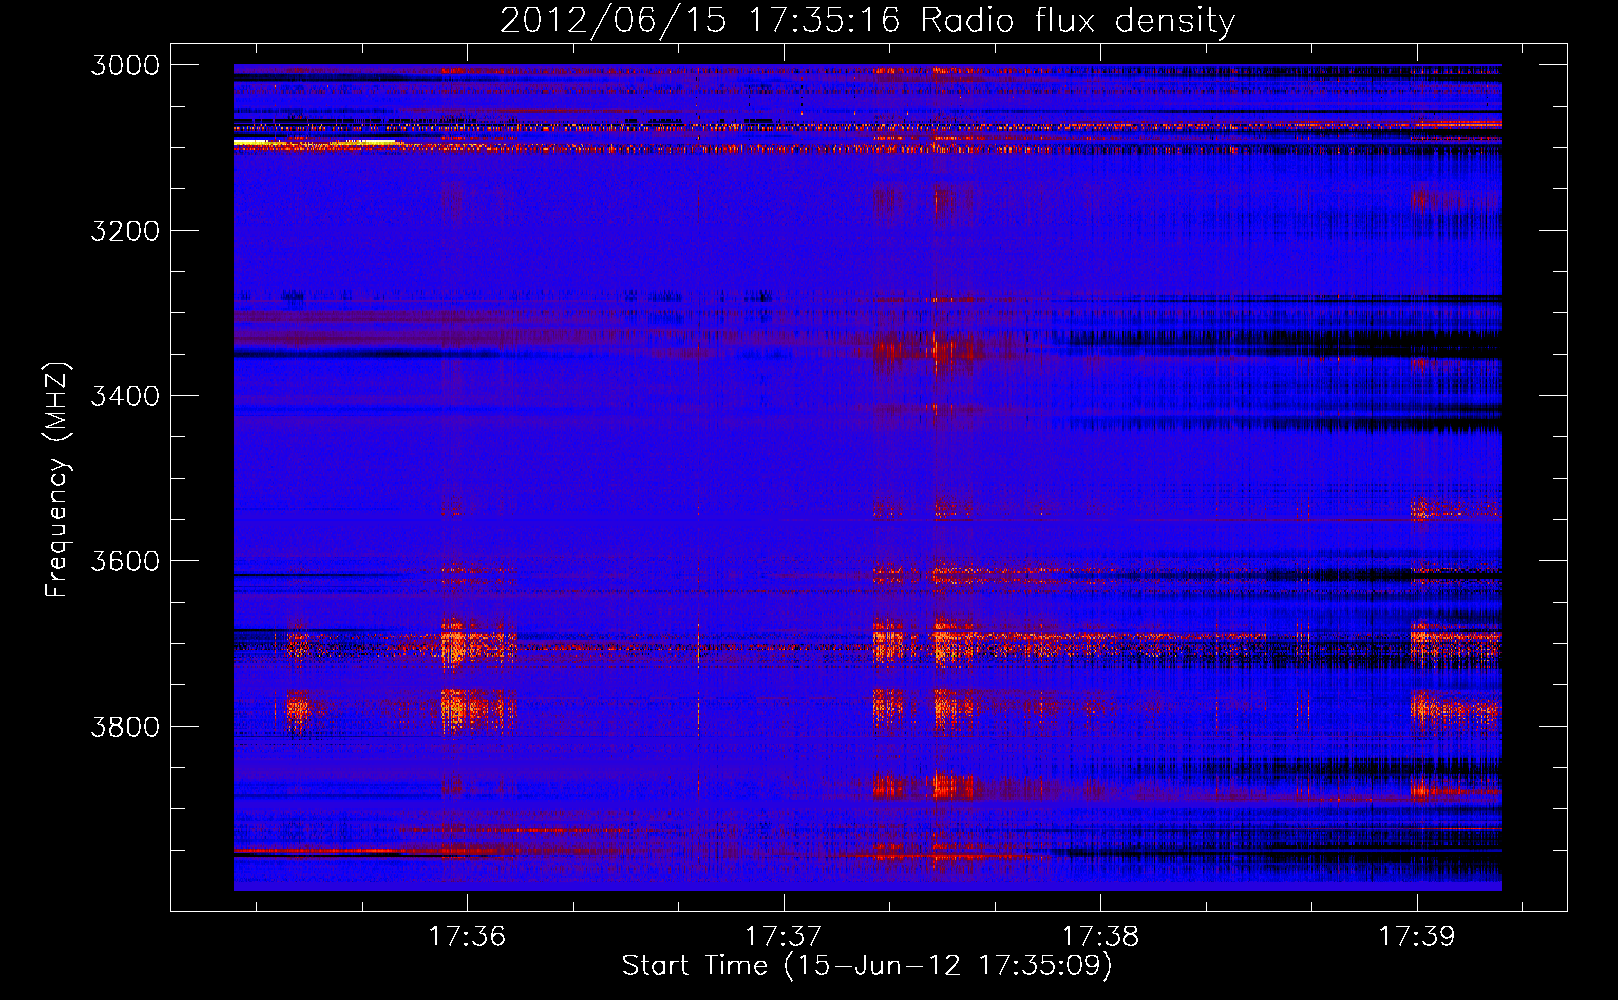Select the 3000 frequency axis label

[125, 65]
